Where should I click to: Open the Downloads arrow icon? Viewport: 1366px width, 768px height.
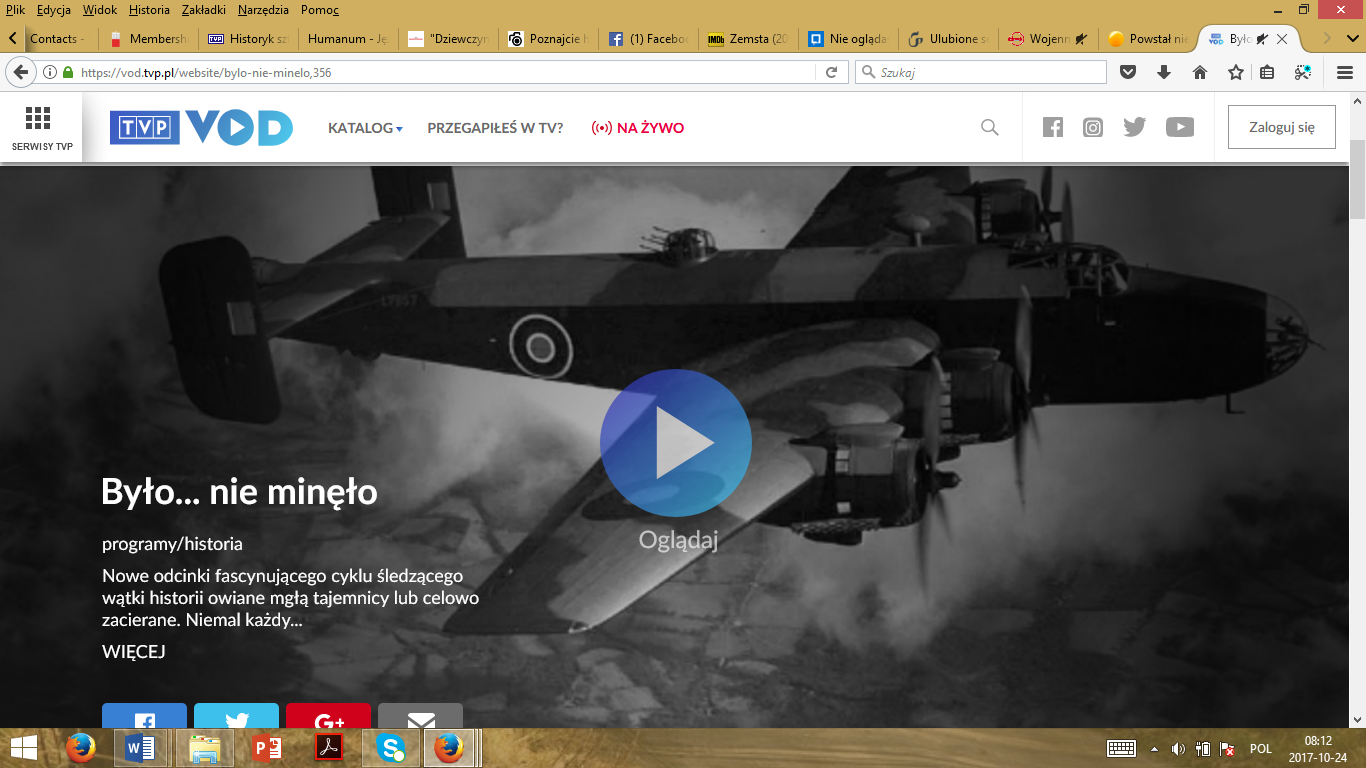point(1164,72)
